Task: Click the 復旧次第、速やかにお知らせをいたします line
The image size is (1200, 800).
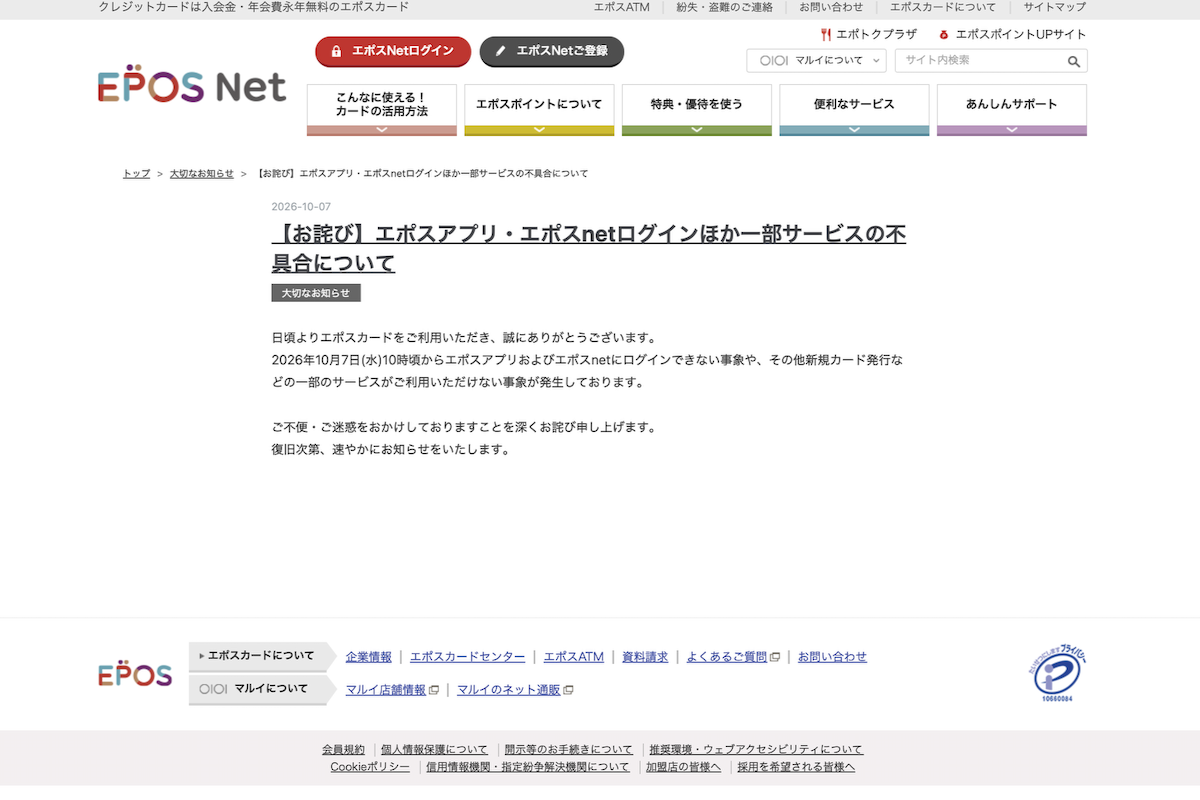Action: [391, 449]
